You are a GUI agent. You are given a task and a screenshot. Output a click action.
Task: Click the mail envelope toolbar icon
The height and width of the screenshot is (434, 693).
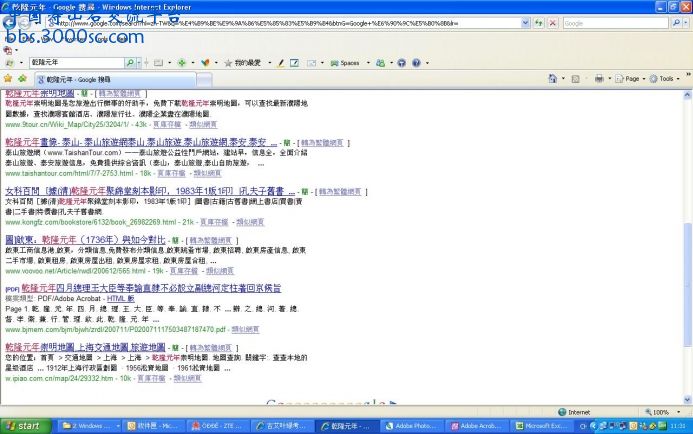[x=311, y=63]
